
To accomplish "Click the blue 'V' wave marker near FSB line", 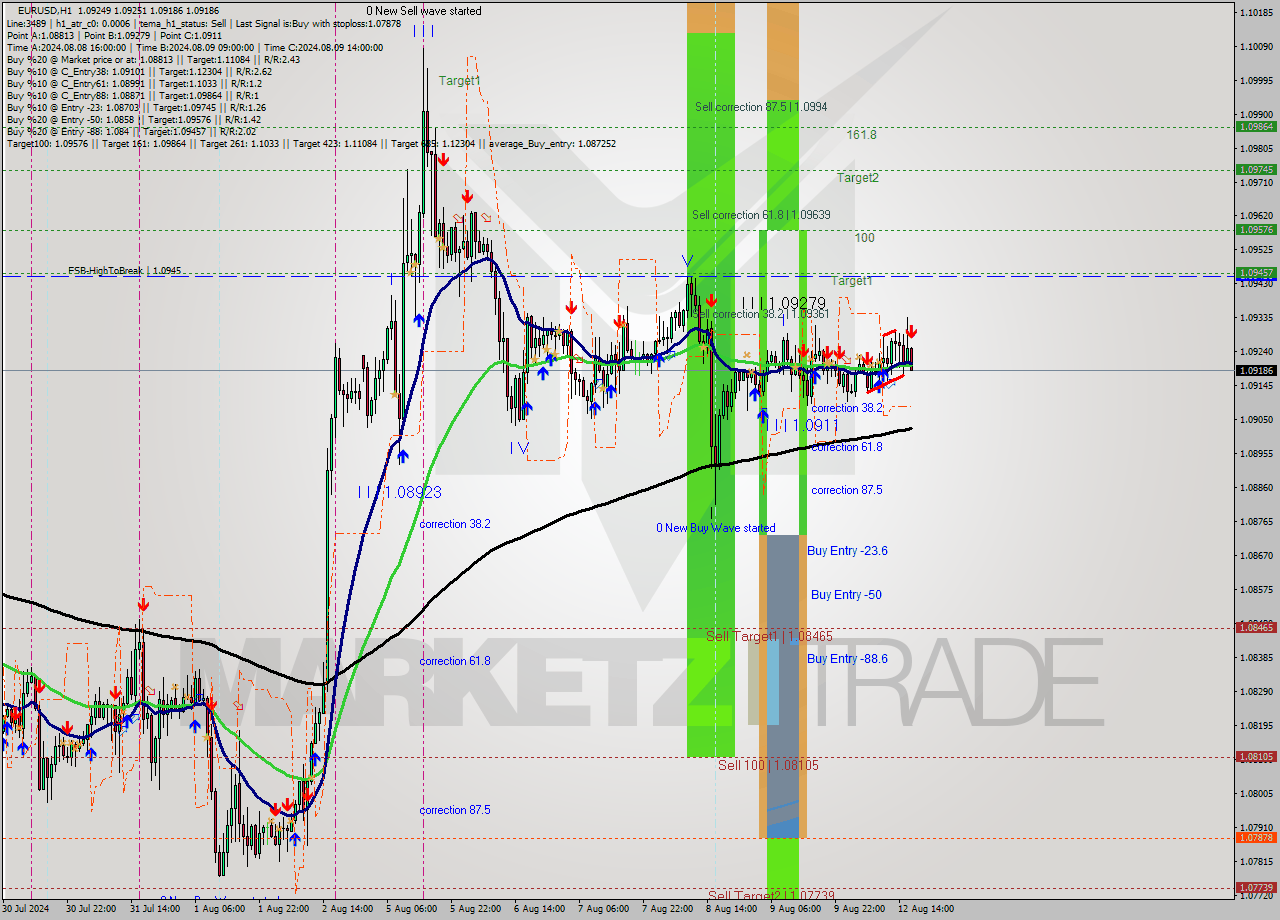I will 687,260.
